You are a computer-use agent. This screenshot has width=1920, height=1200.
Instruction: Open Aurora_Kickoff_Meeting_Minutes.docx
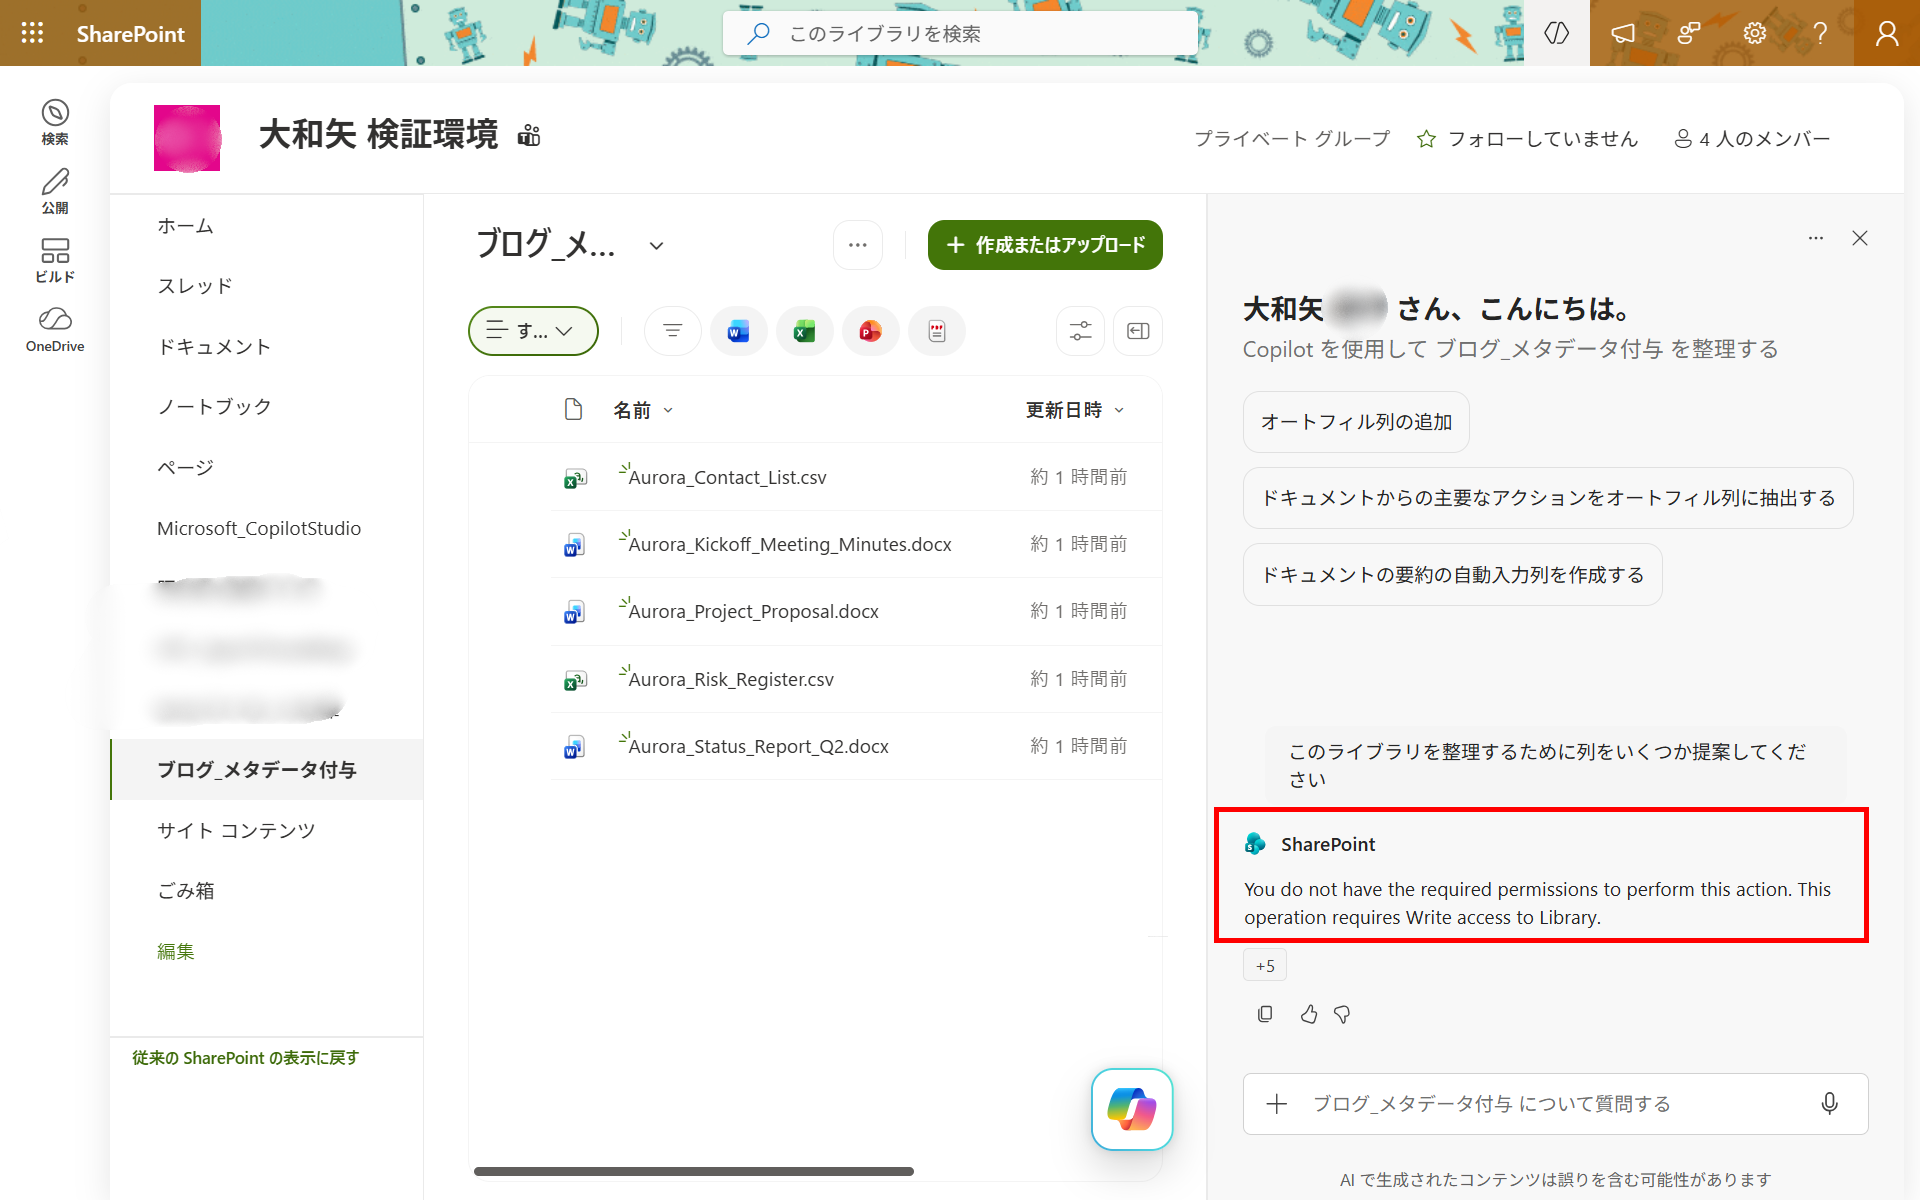pyautogui.click(x=790, y=545)
